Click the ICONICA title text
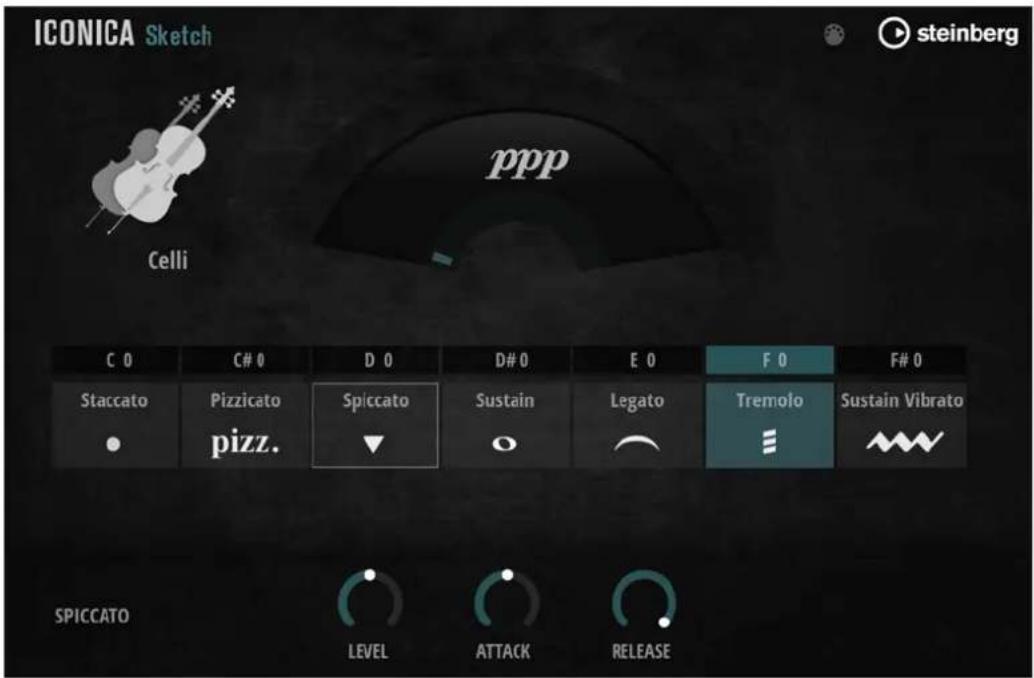 coord(84,33)
